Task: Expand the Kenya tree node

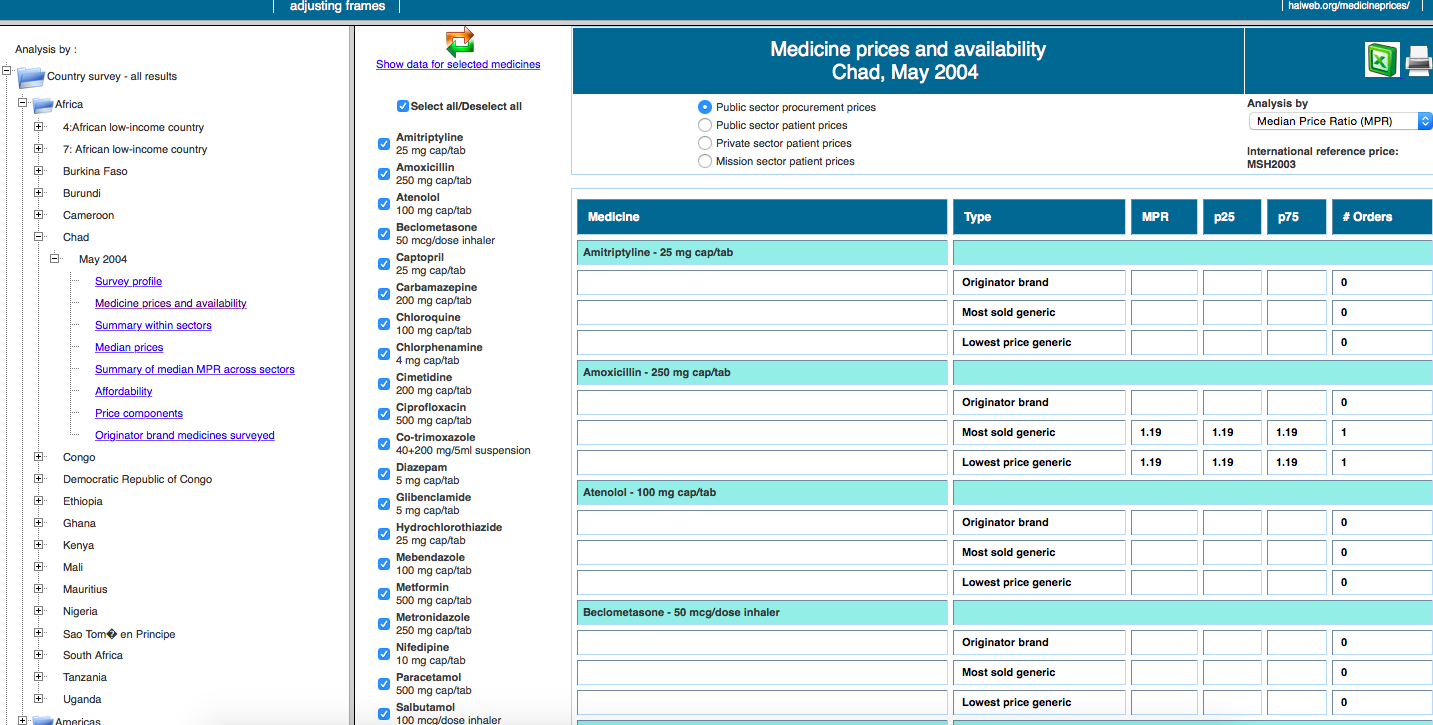Action: pos(39,545)
